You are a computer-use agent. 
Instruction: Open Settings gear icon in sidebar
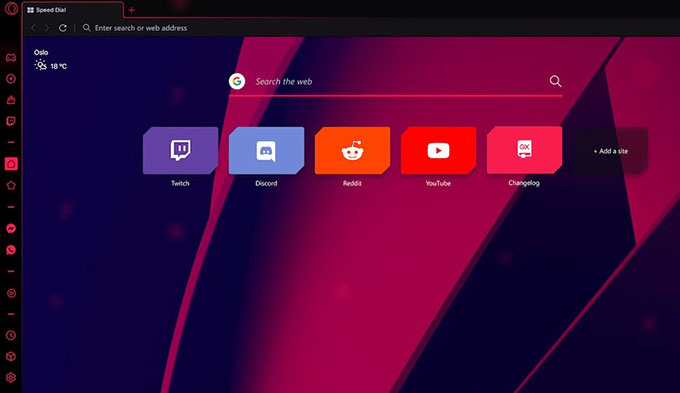coord(11,377)
